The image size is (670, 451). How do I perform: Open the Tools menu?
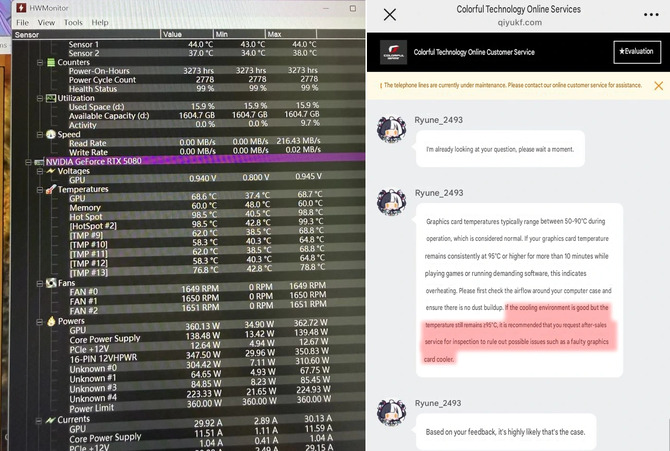73,23
